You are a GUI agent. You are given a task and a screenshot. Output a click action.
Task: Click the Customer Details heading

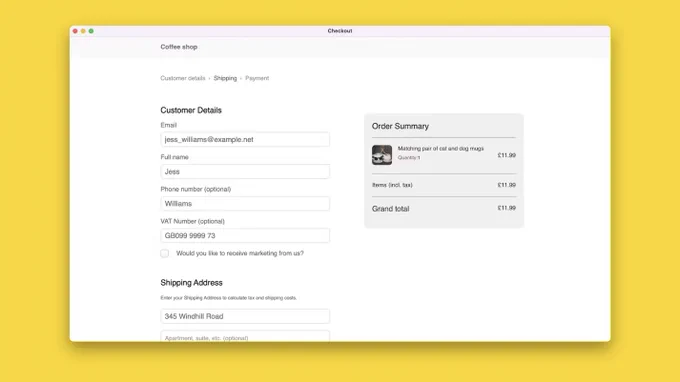coord(191,110)
